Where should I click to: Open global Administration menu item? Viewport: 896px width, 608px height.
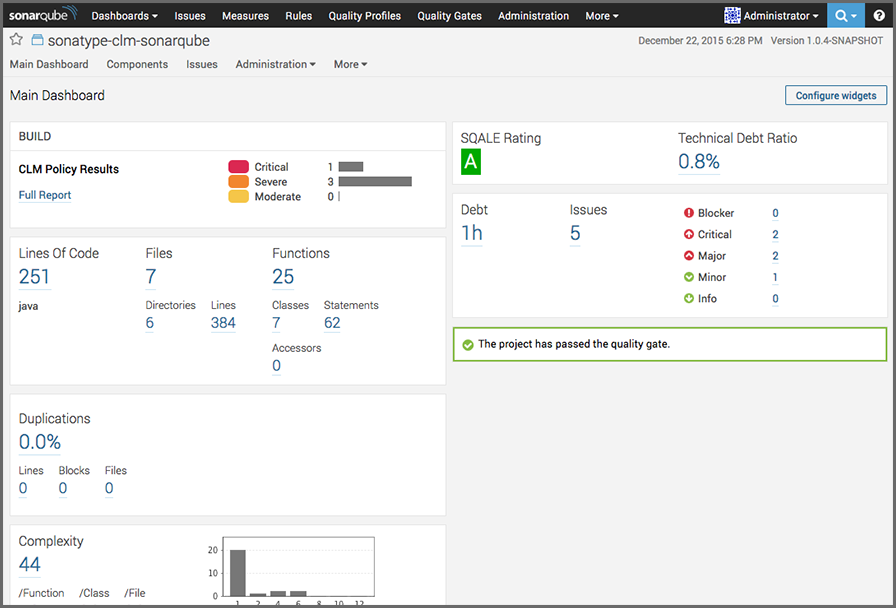coord(533,16)
